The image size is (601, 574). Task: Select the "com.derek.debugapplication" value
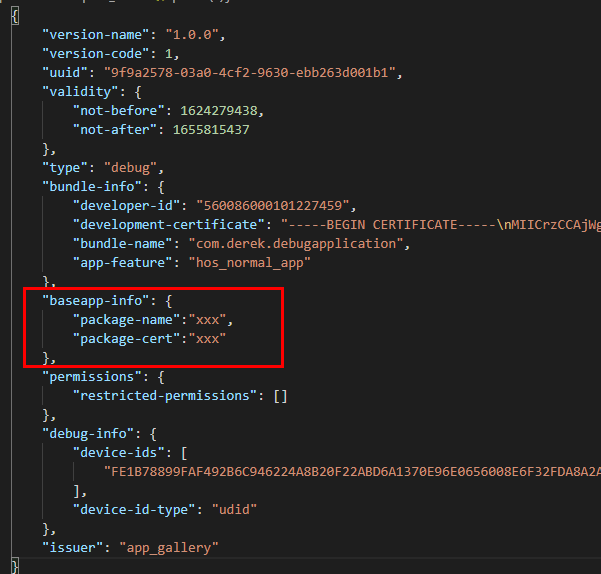296,244
